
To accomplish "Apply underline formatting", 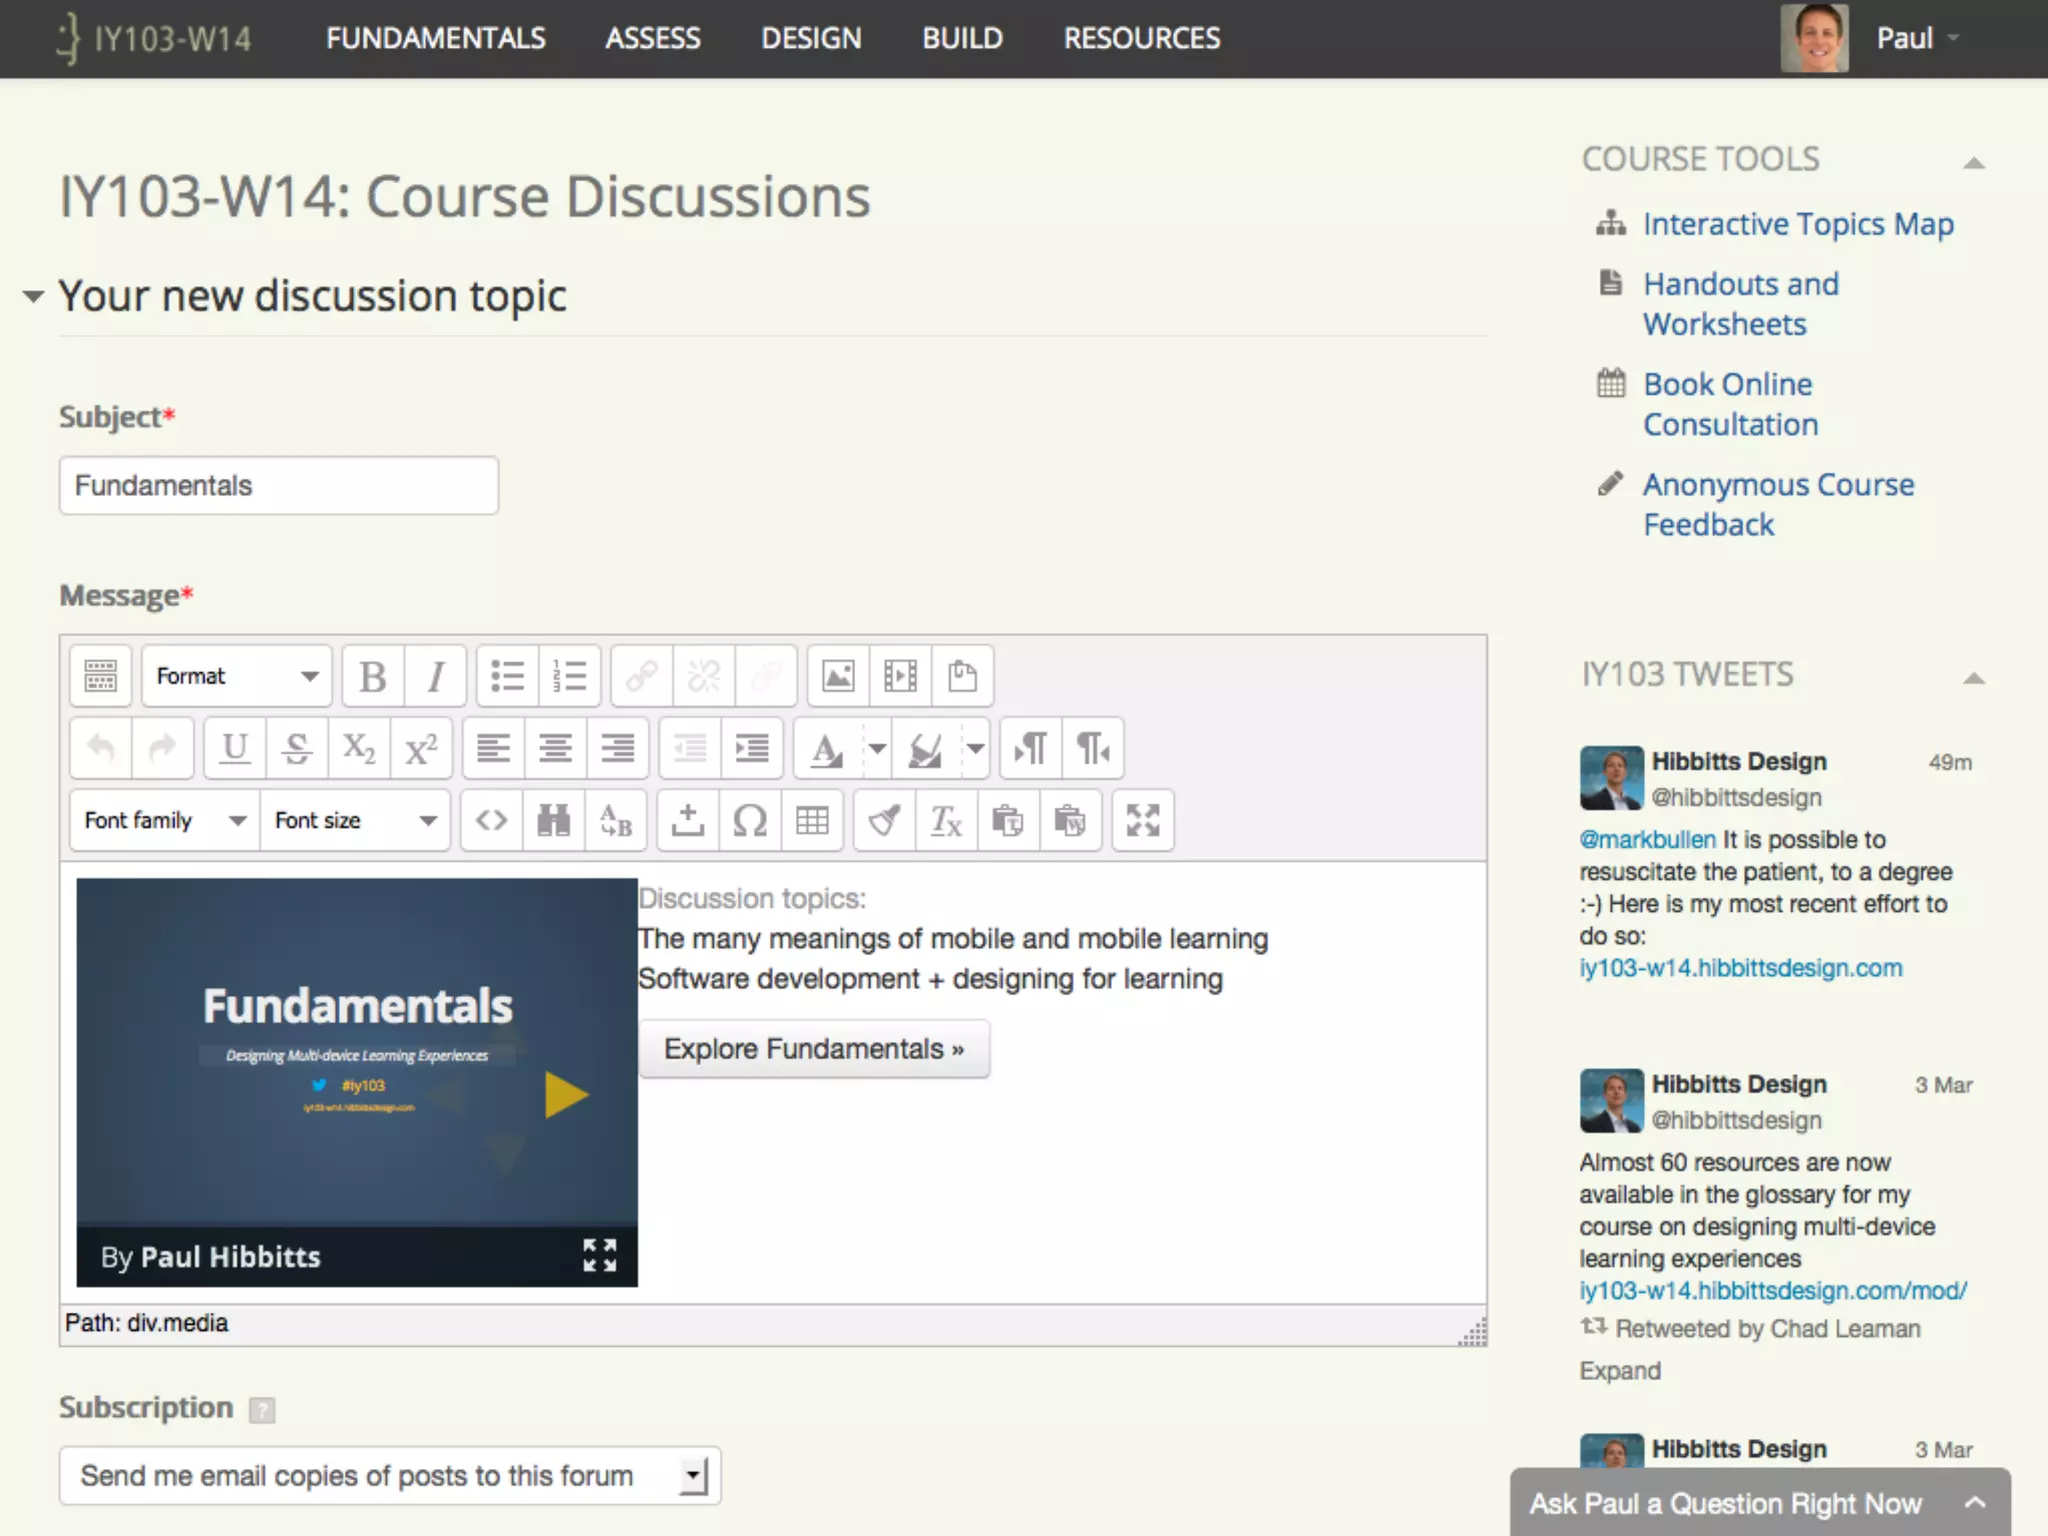I will [x=235, y=748].
